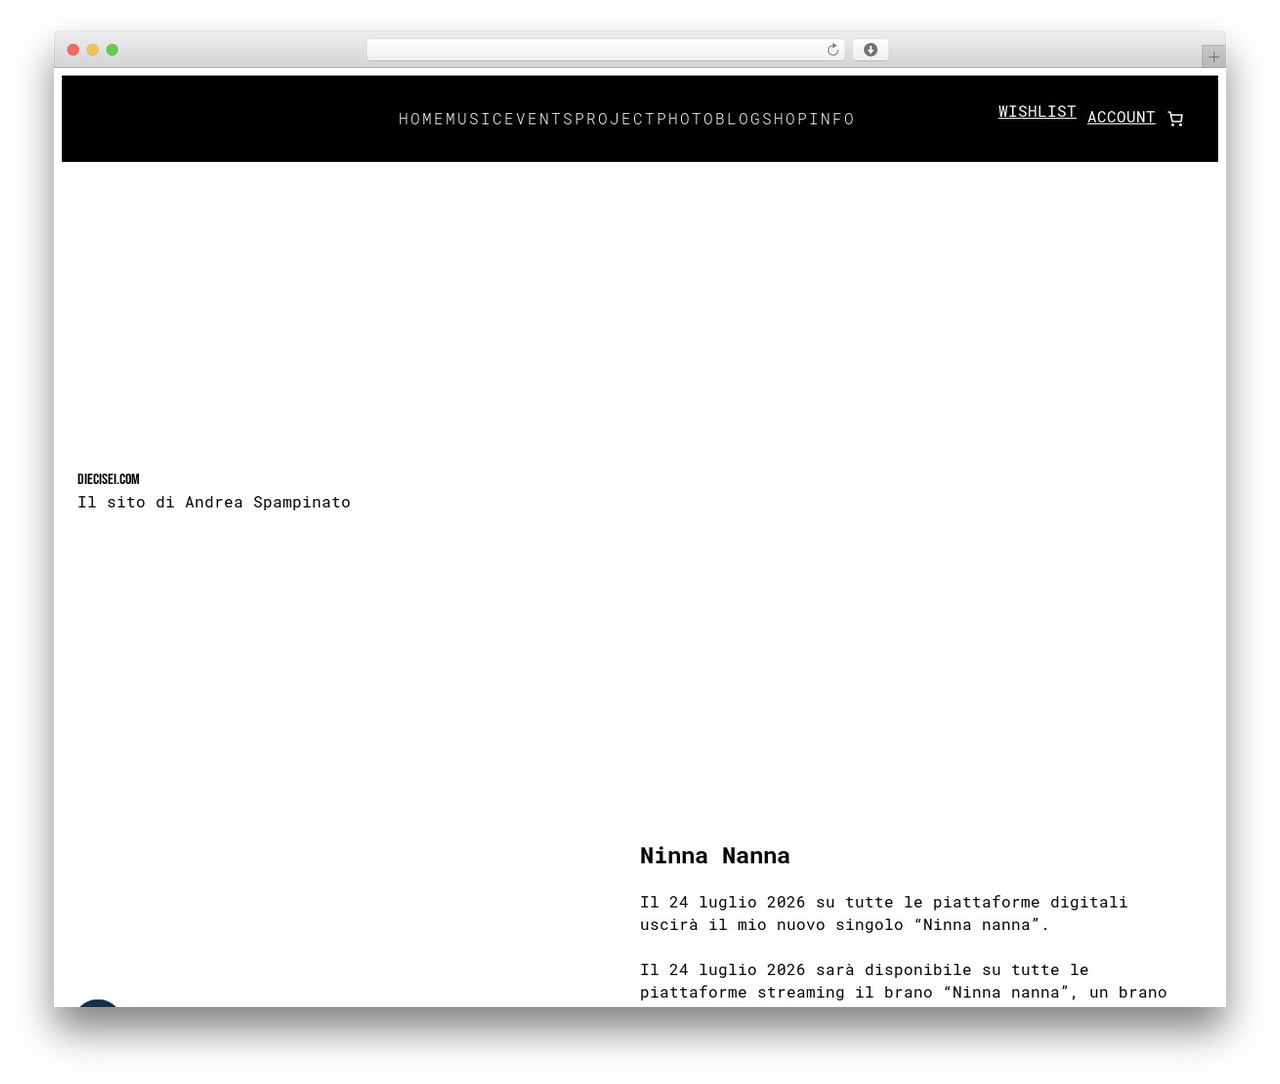Open the browser downloads button
Screen dimensions: 1280x1084
point(870,50)
